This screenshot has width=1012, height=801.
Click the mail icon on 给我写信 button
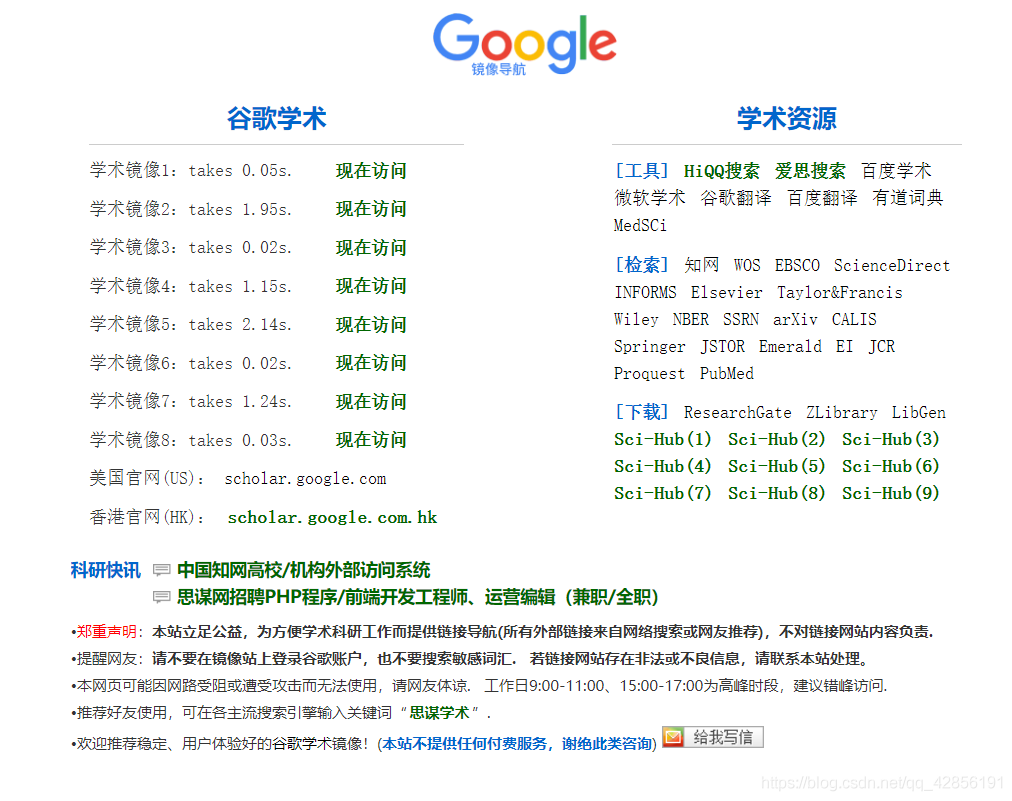(673, 737)
